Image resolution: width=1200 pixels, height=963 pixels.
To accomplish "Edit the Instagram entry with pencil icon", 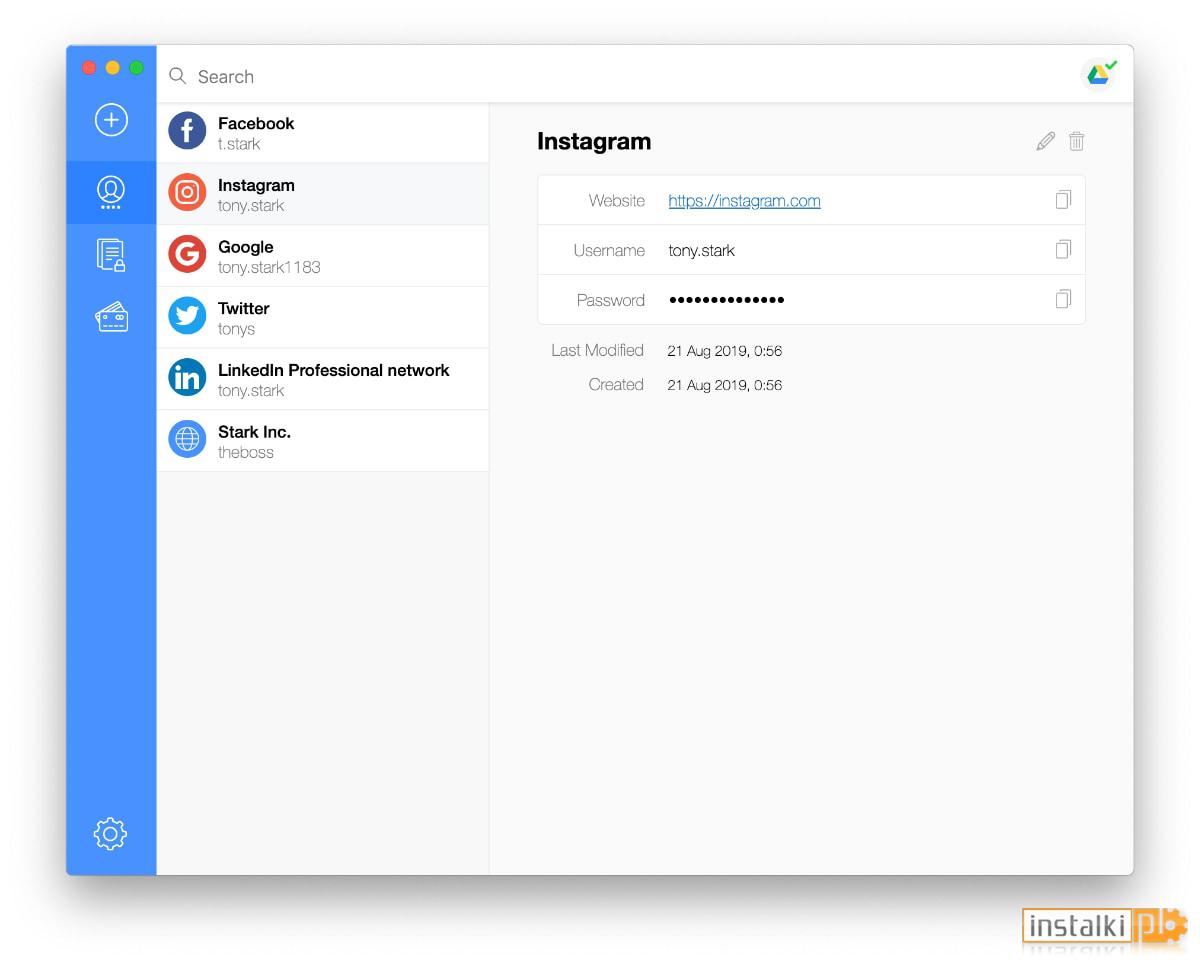I will pyautogui.click(x=1045, y=141).
